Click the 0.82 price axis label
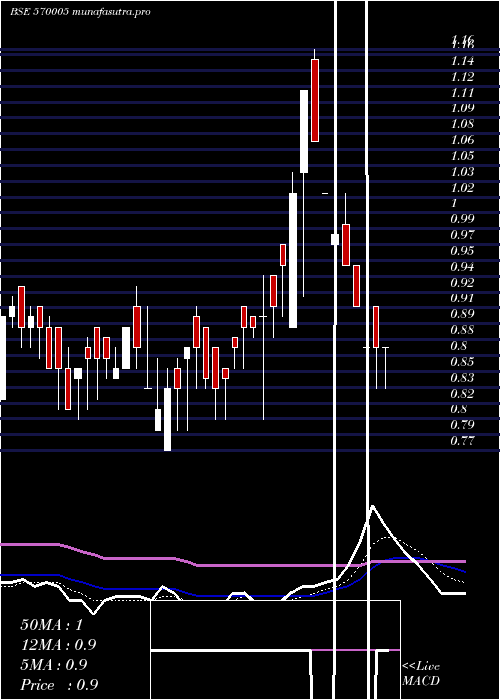Screen dimensions: 500x700 (x=462, y=394)
